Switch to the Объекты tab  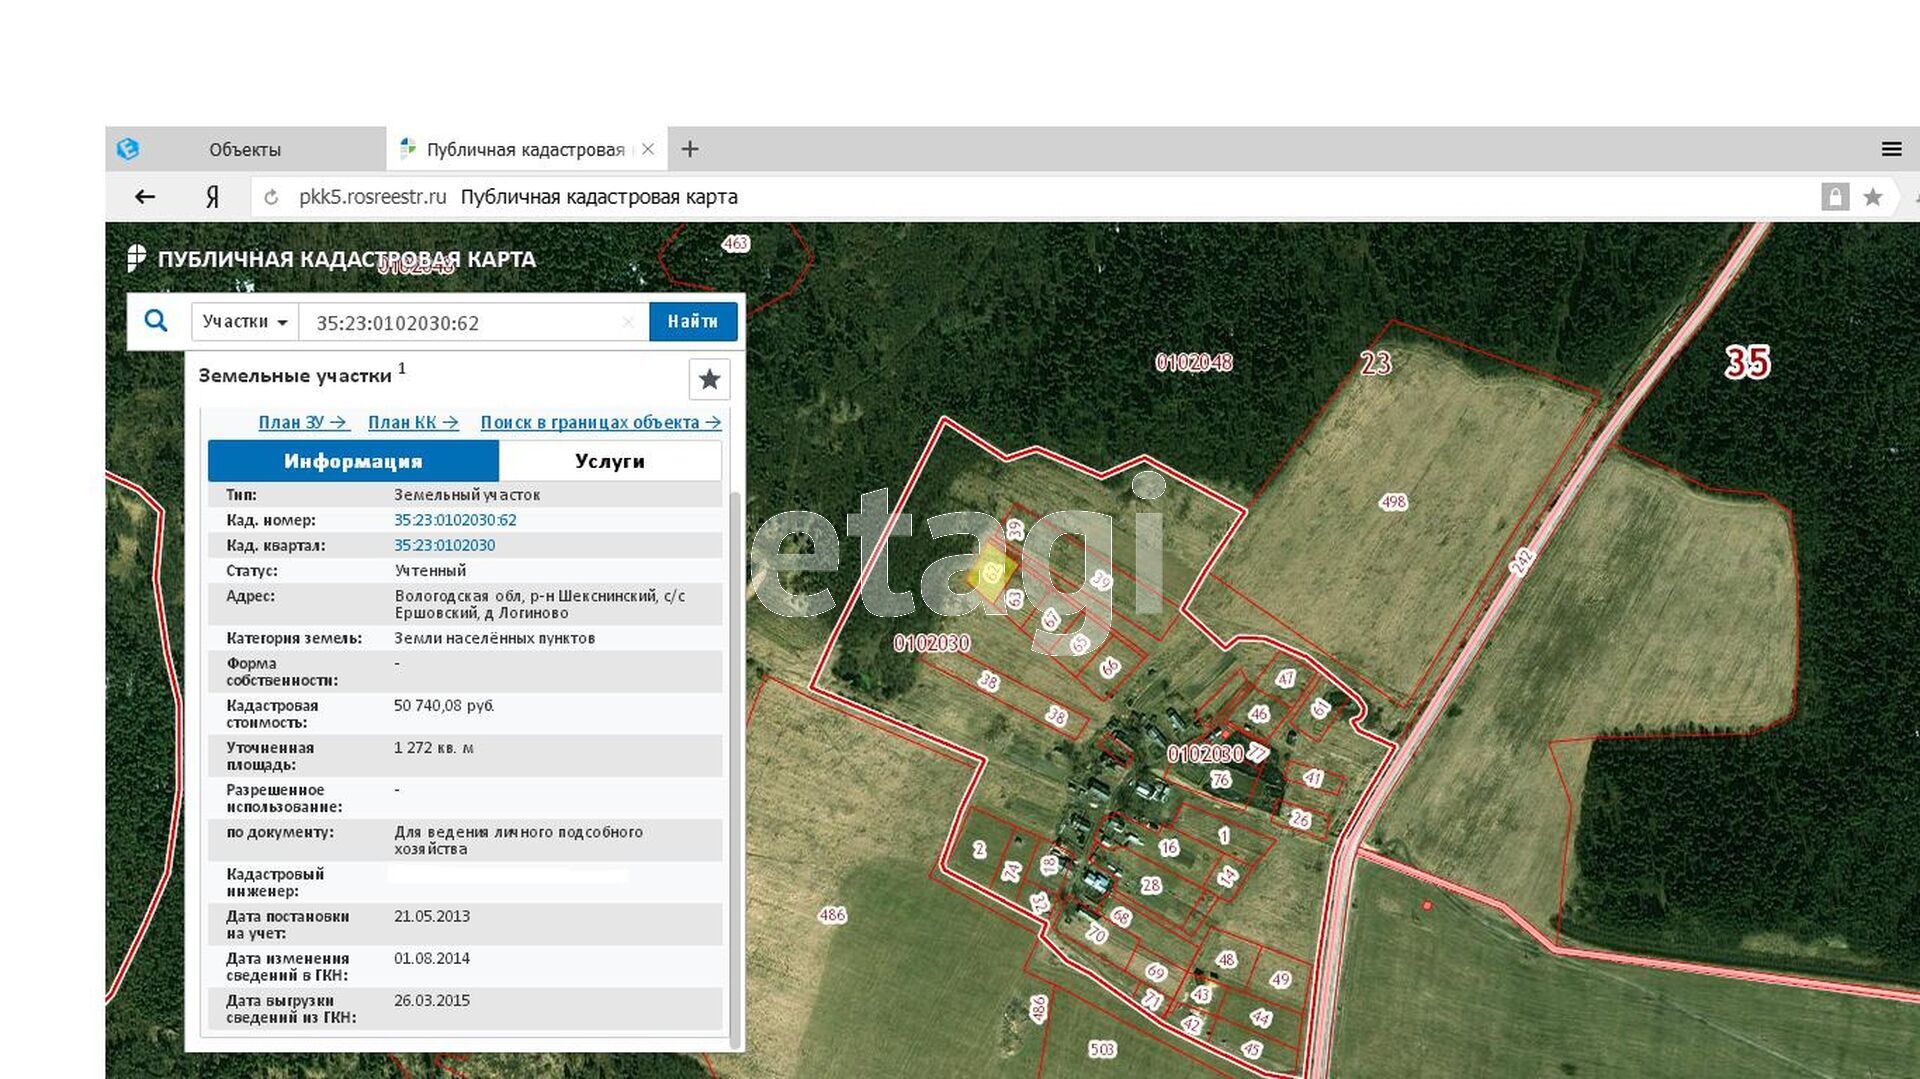click(x=245, y=149)
